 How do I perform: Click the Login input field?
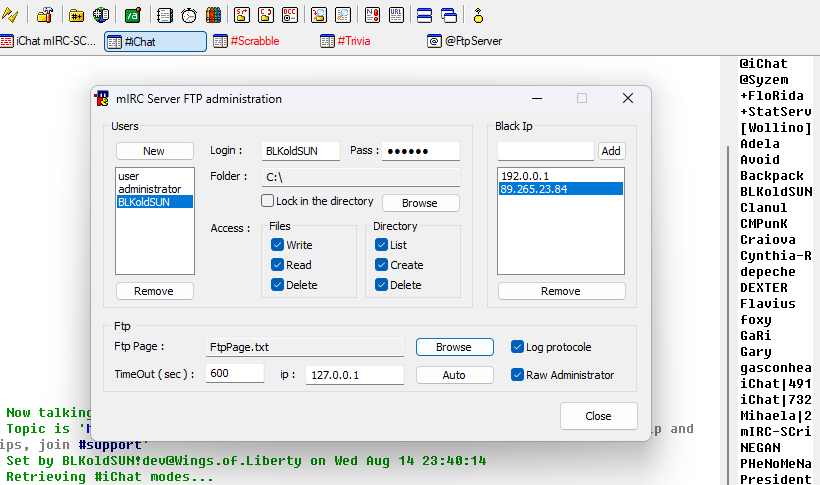pyautogui.click(x=300, y=151)
